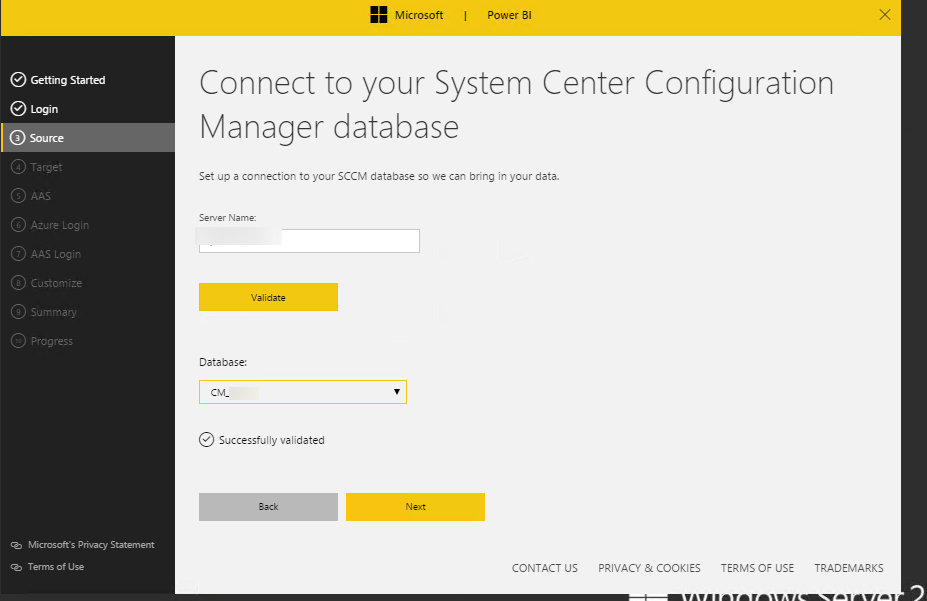Click the Successfully validated status text
The width and height of the screenshot is (927, 601).
click(271, 440)
